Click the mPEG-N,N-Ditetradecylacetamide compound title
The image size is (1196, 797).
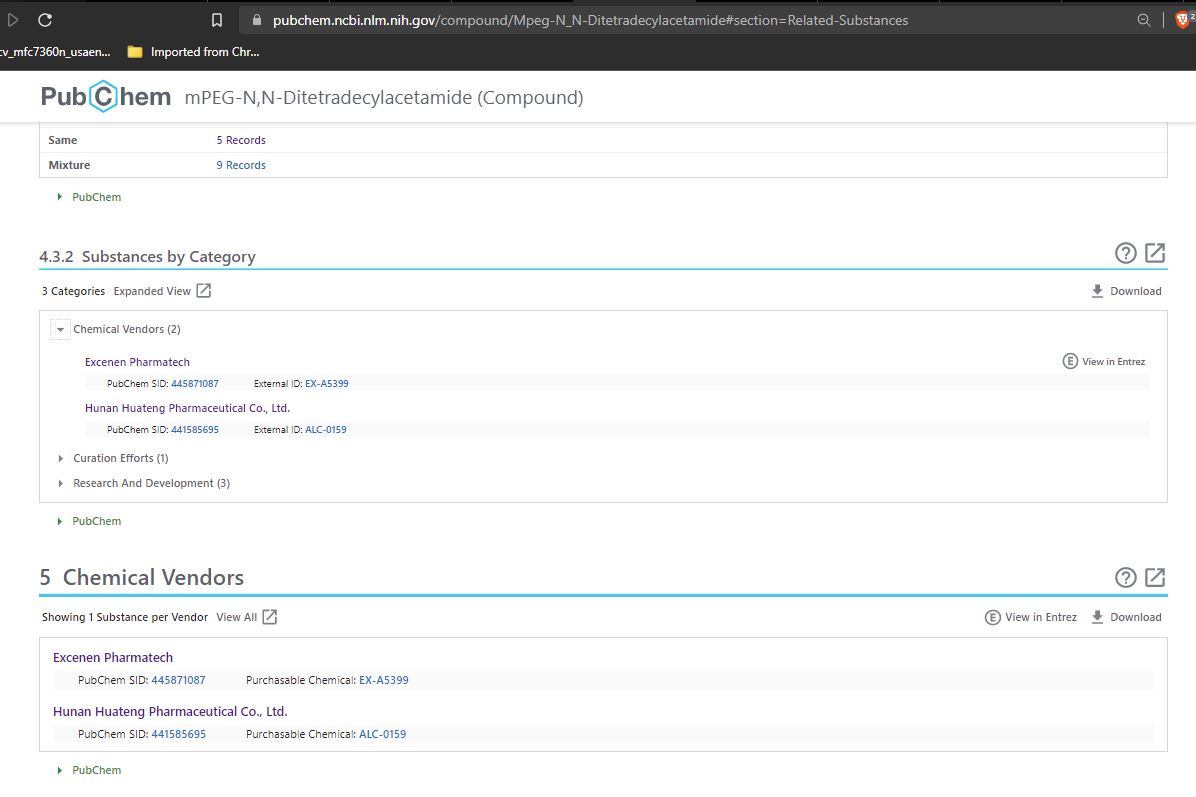(x=384, y=98)
